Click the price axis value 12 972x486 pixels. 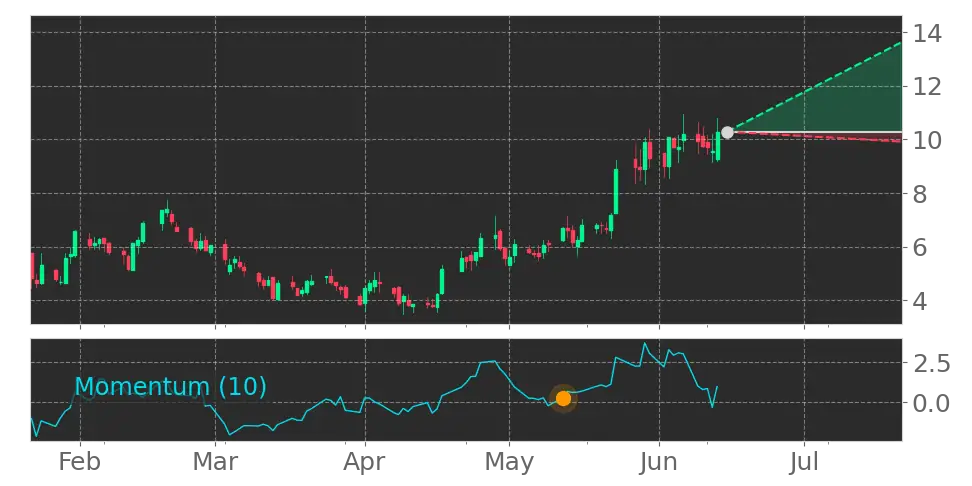[927, 86]
